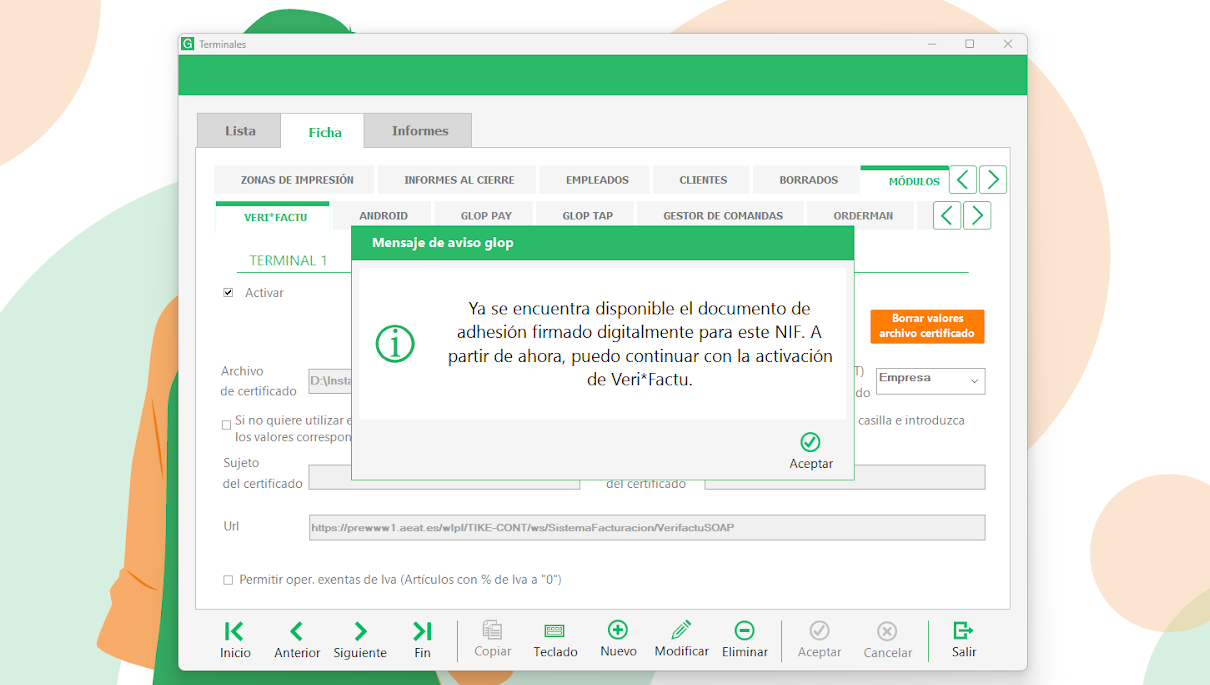This screenshot has height=685, width=1210.
Task: Delete the record with Eliminar icon
Action: tap(744, 630)
